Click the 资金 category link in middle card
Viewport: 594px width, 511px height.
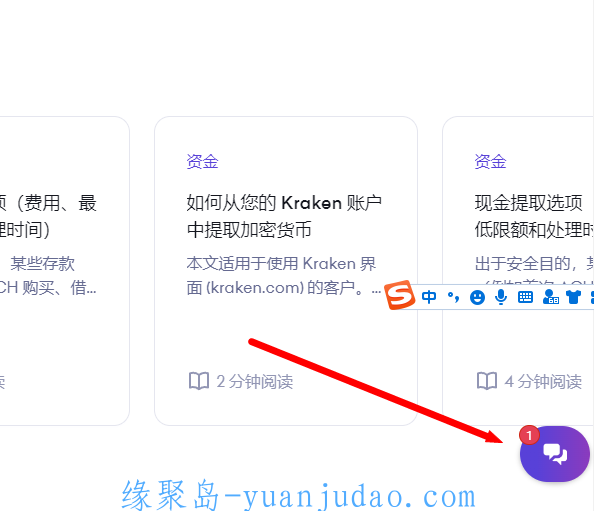[202, 161]
